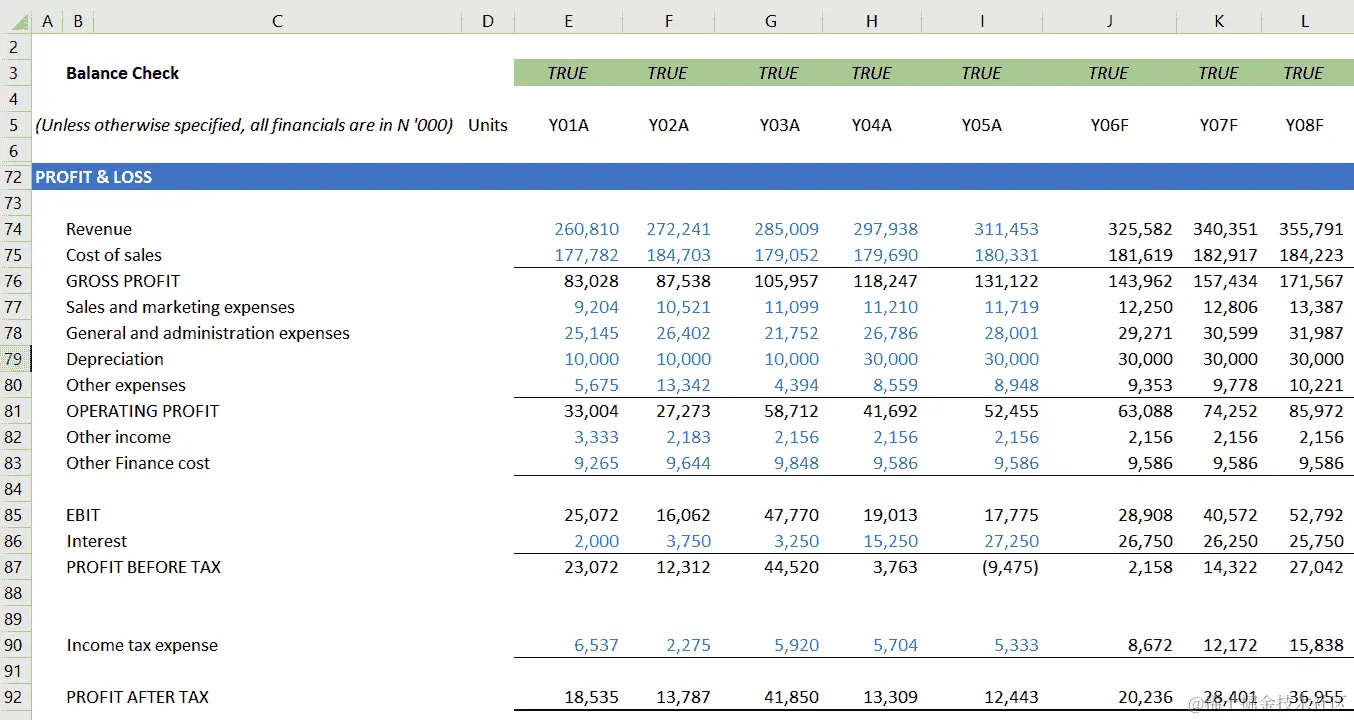1354x720 pixels.
Task: Click the TRUE cell under column E
Action: click(568, 73)
